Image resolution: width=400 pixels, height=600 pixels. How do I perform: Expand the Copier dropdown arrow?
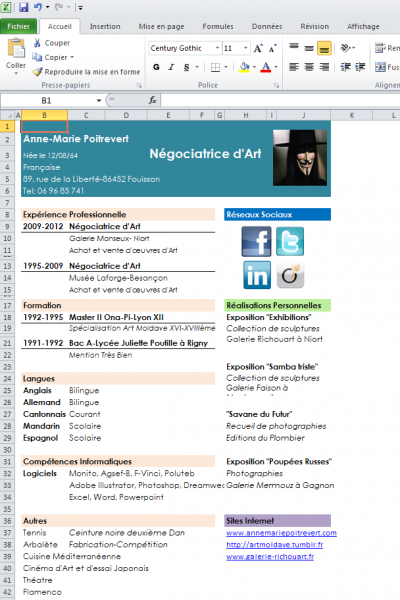72,57
